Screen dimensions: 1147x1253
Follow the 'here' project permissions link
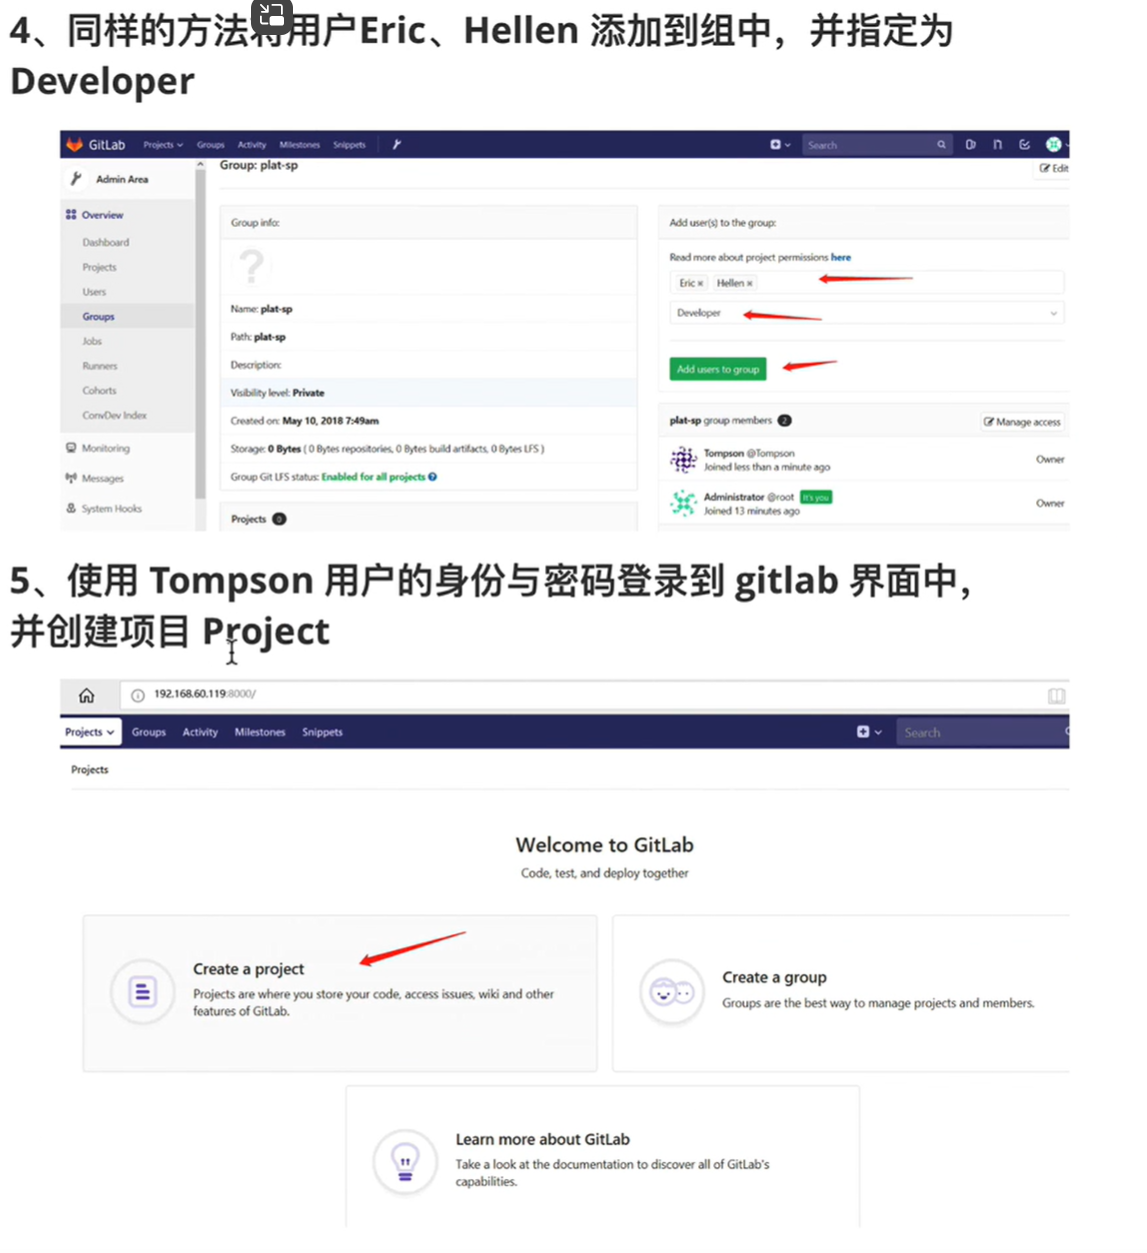coord(841,257)
